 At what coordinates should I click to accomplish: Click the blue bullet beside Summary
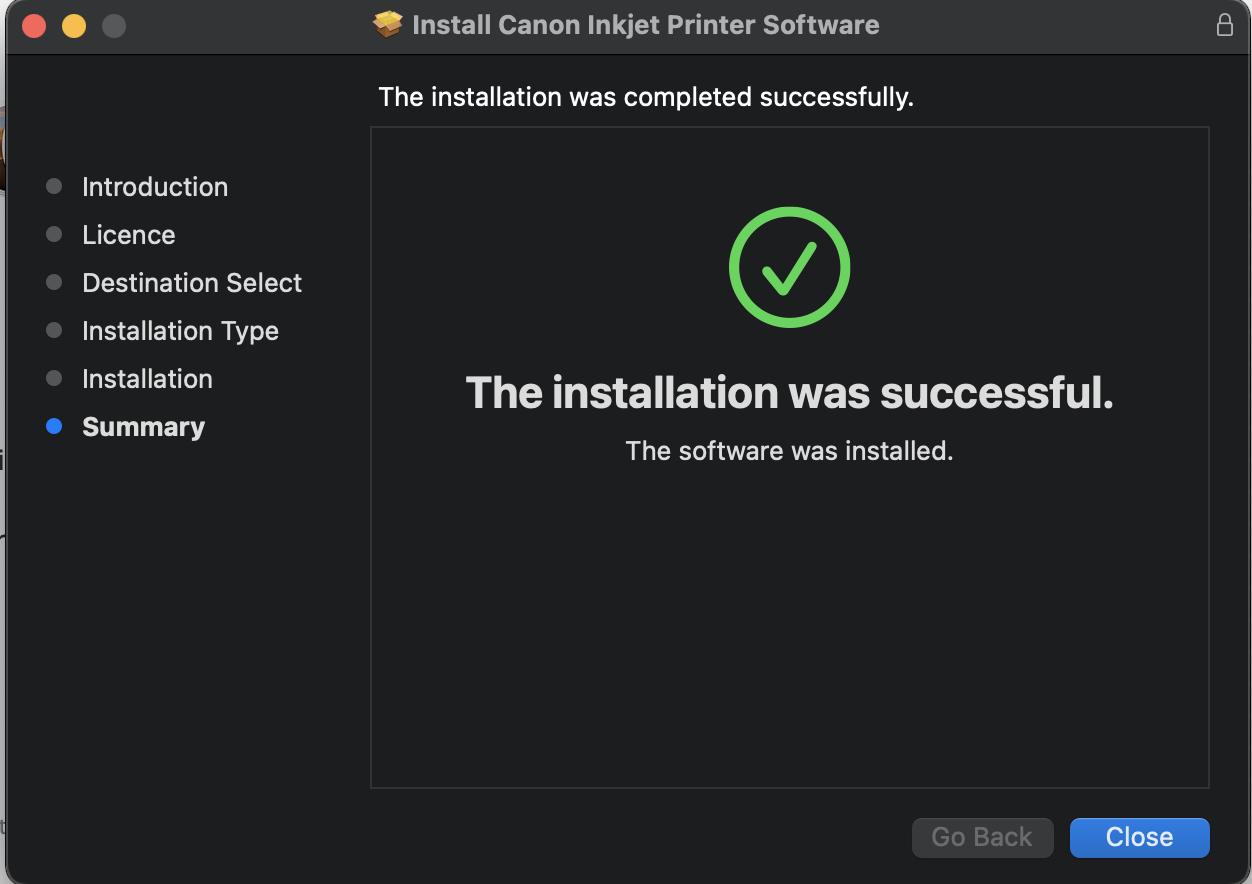point(54,426)
